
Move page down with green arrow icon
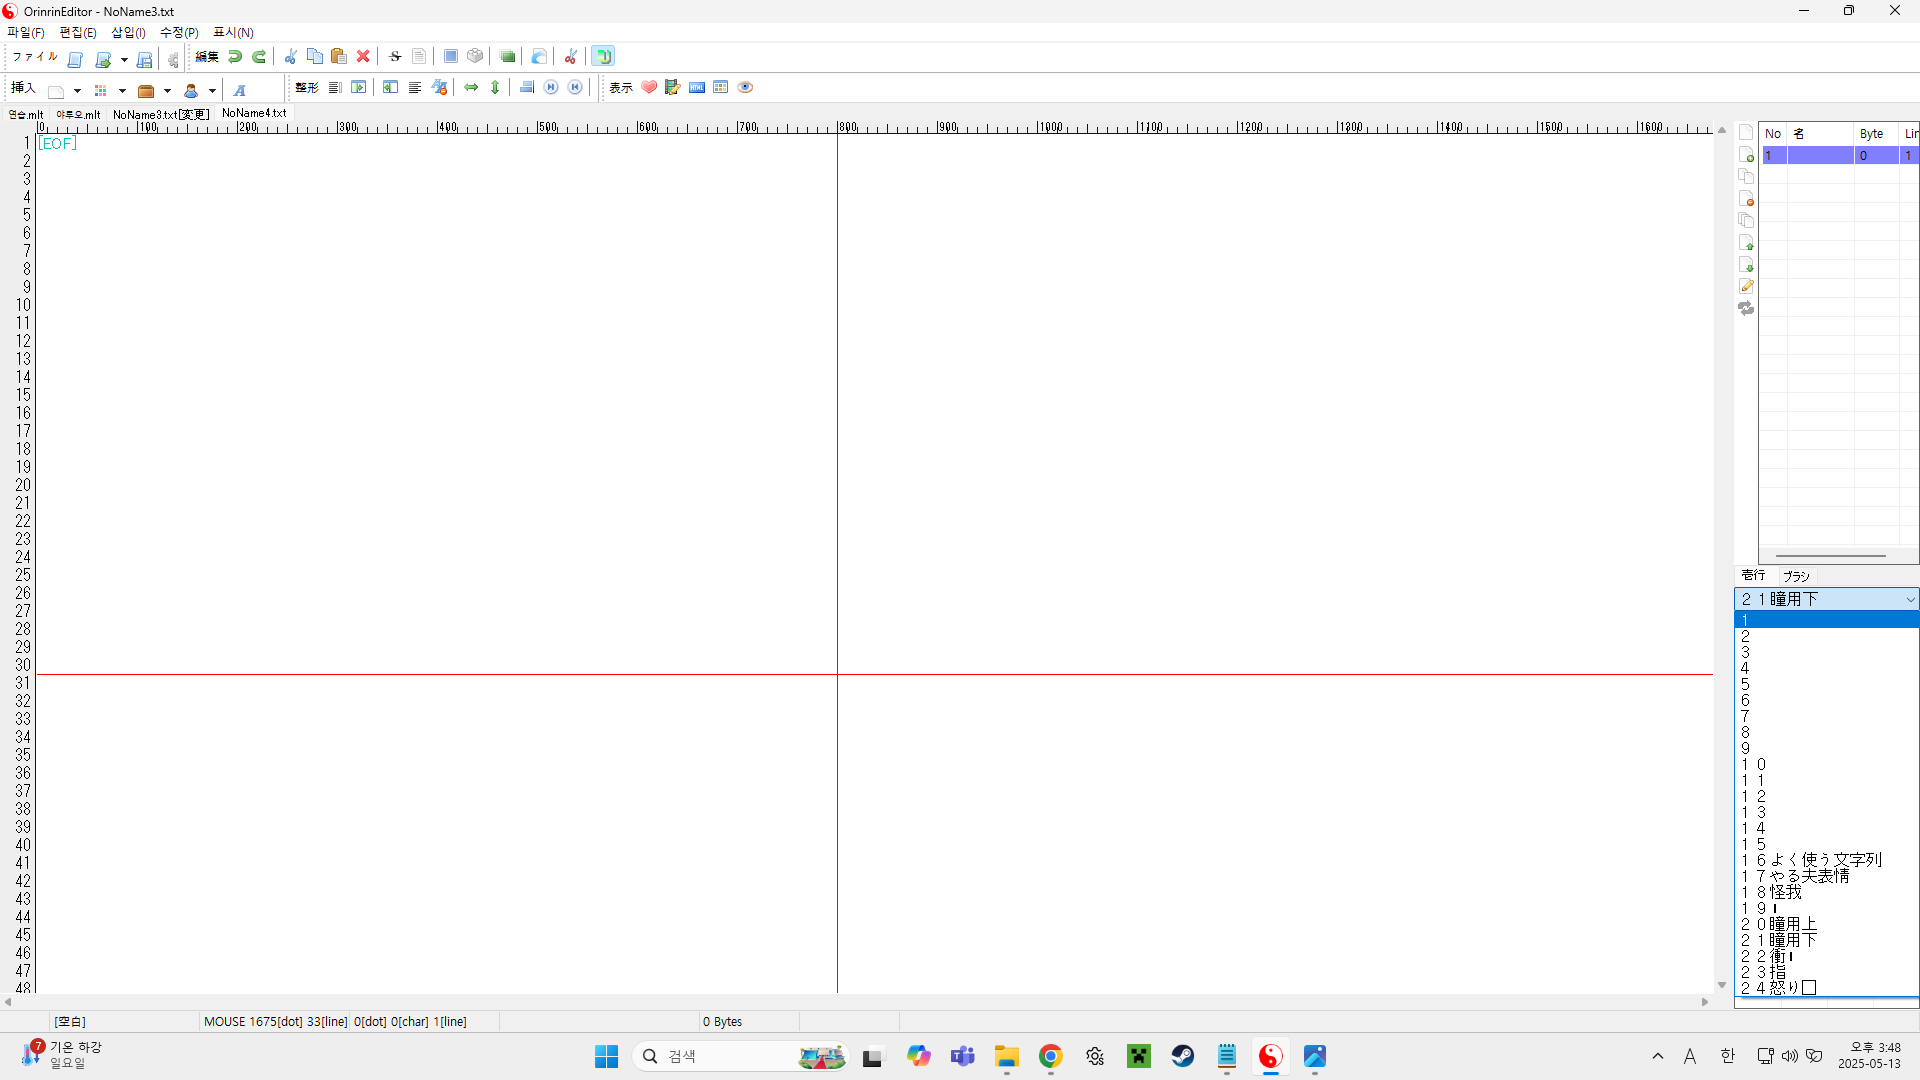pos(1746,265)
